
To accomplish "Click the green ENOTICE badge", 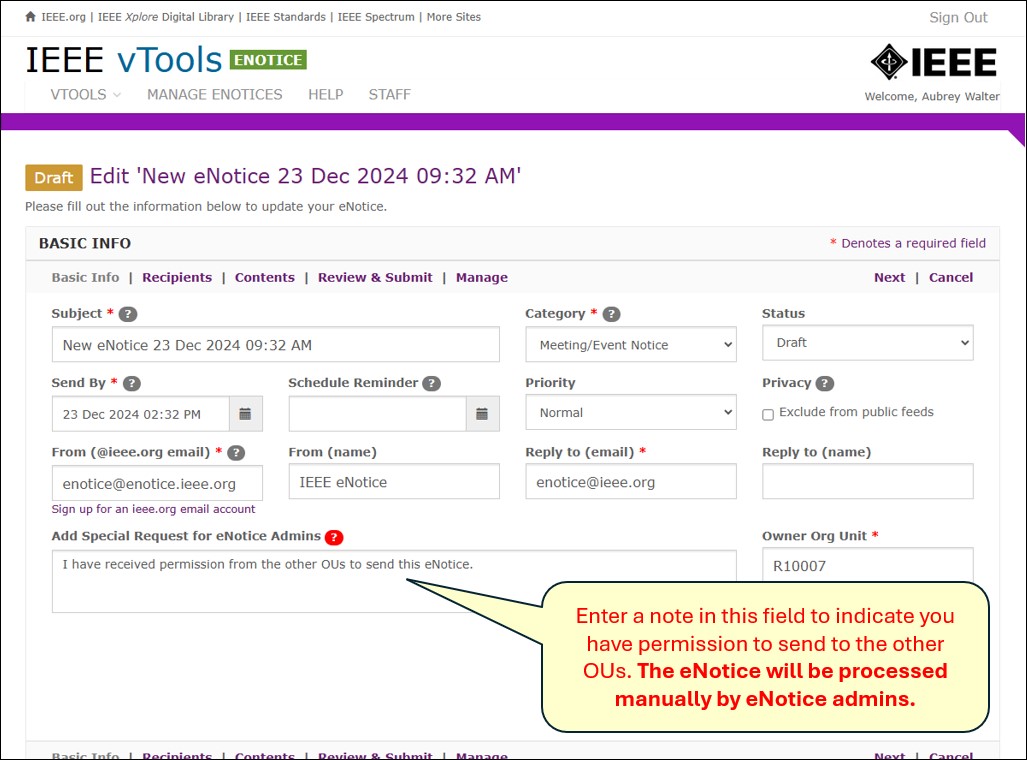I will pos(268,60).
